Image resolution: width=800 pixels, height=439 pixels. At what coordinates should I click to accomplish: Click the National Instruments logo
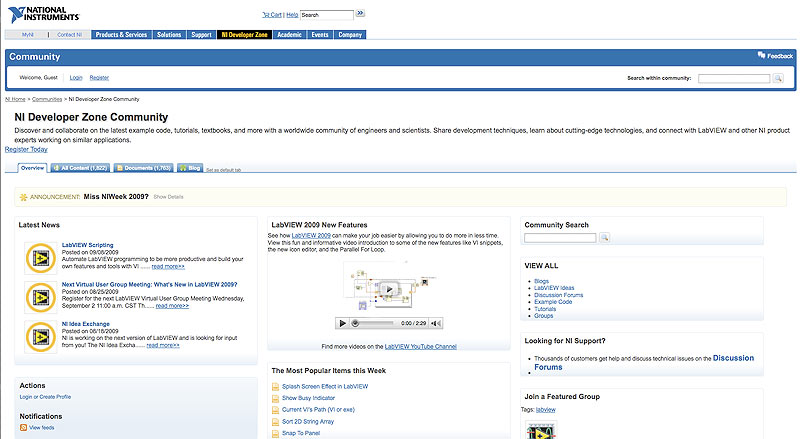click(x=44, y=14)
